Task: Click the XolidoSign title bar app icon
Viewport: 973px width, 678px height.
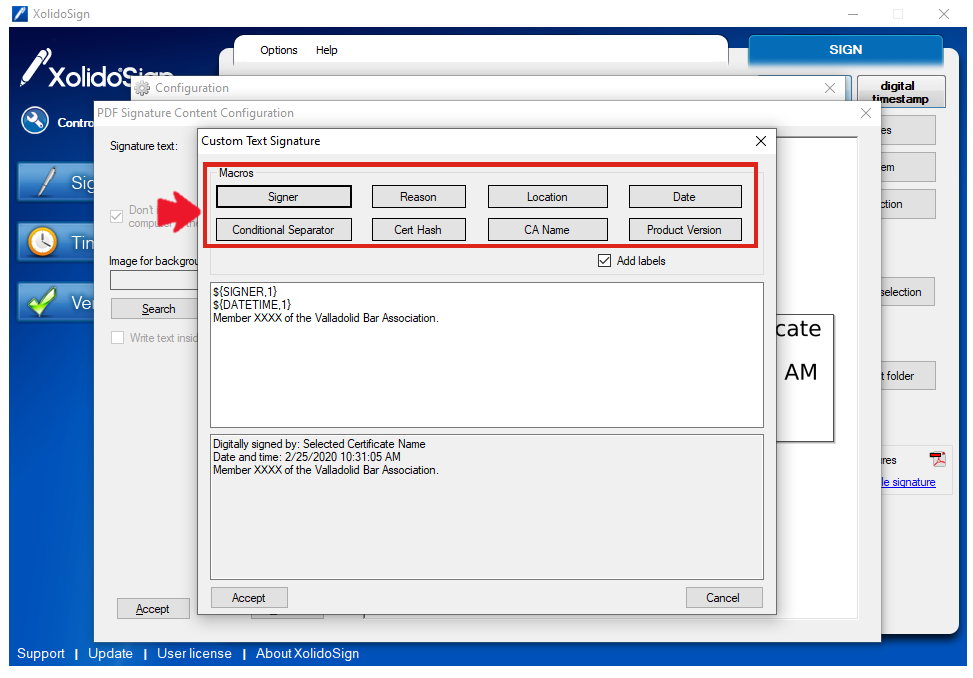Action: pyautogui.click(x=20, y=14)
